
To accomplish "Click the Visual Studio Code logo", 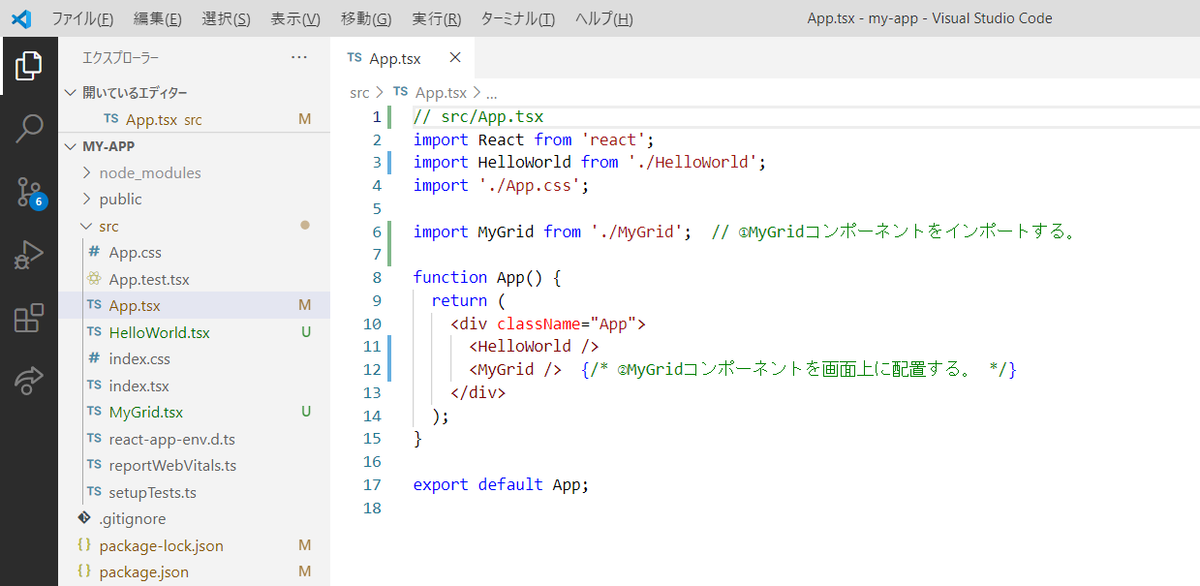I will click(x=21, y=17).
